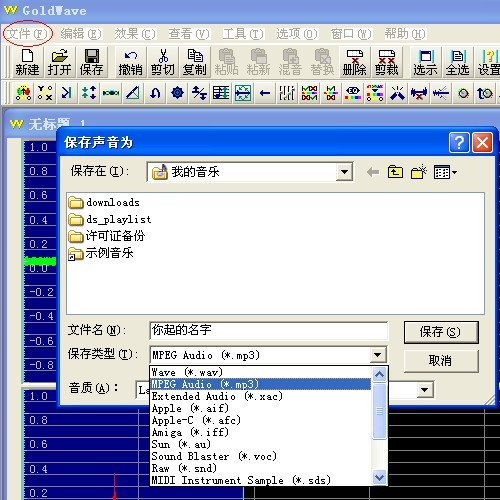Select the downloads folder
Image resolution: width=500 pixels, height=500 pixels.
click(104, 202)
